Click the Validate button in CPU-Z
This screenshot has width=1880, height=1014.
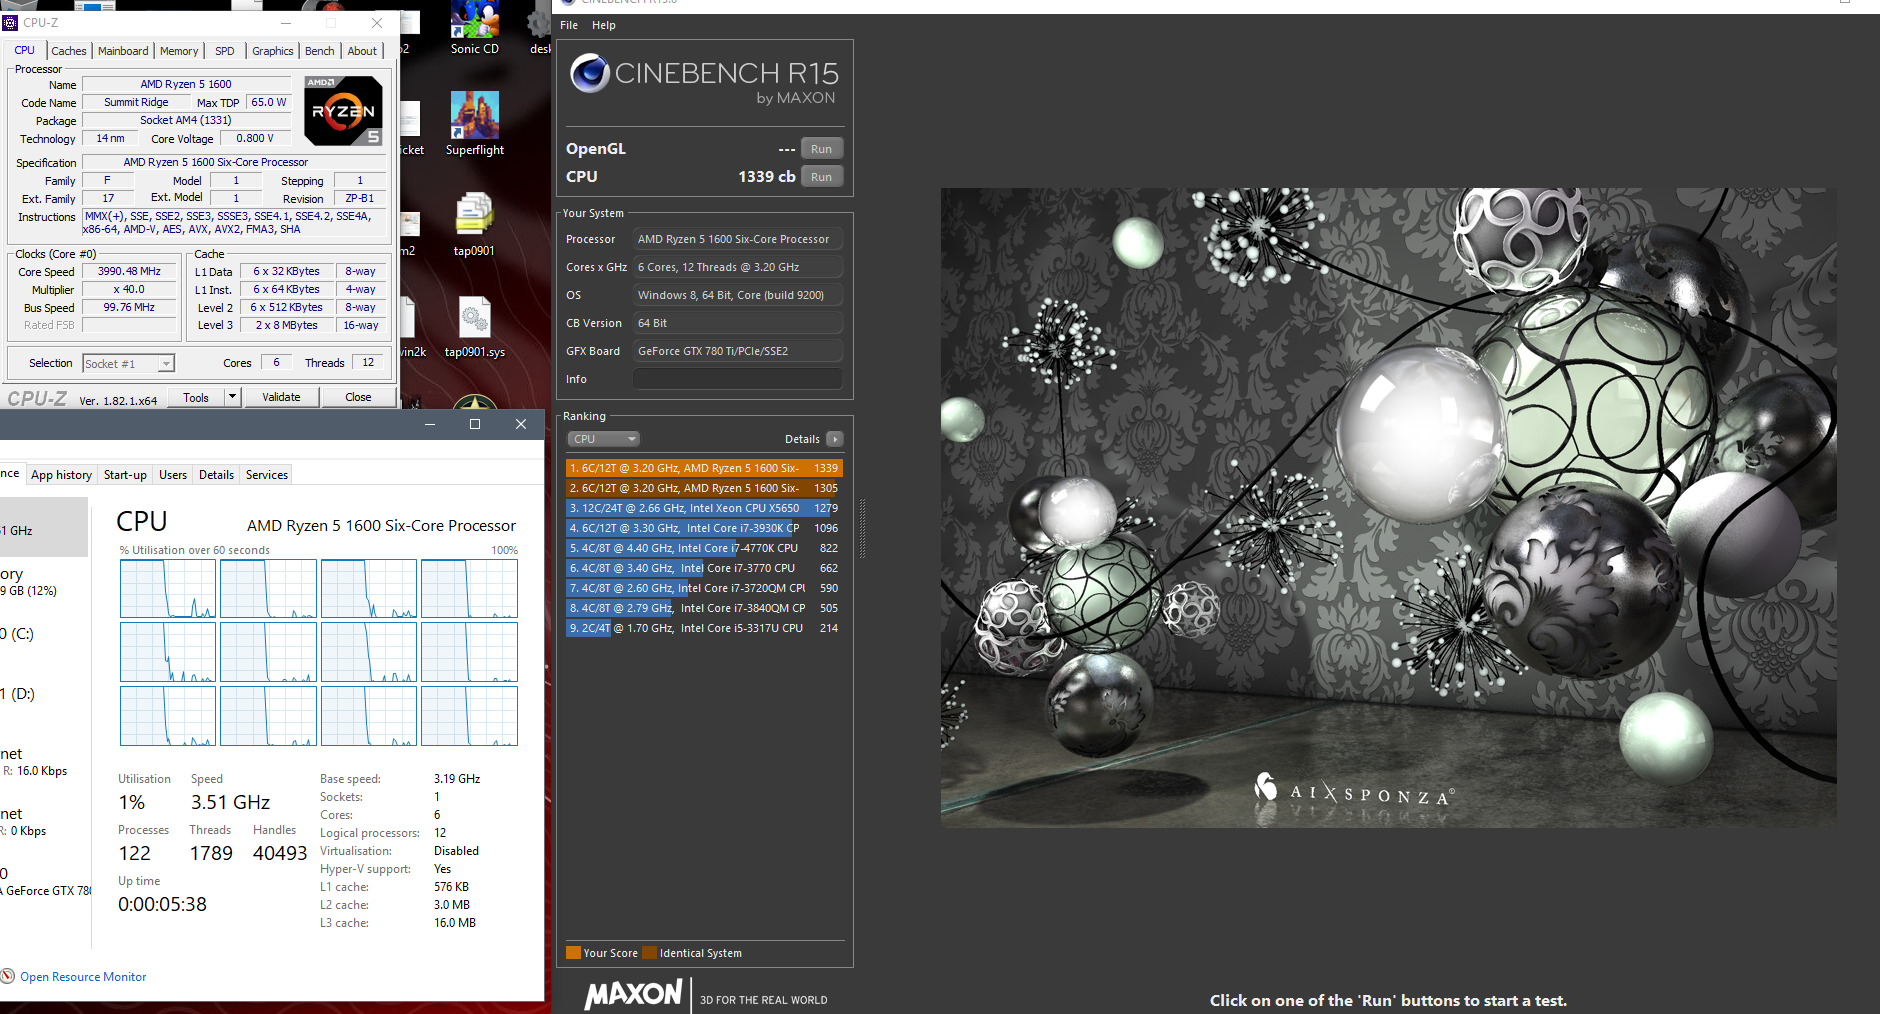281,397
